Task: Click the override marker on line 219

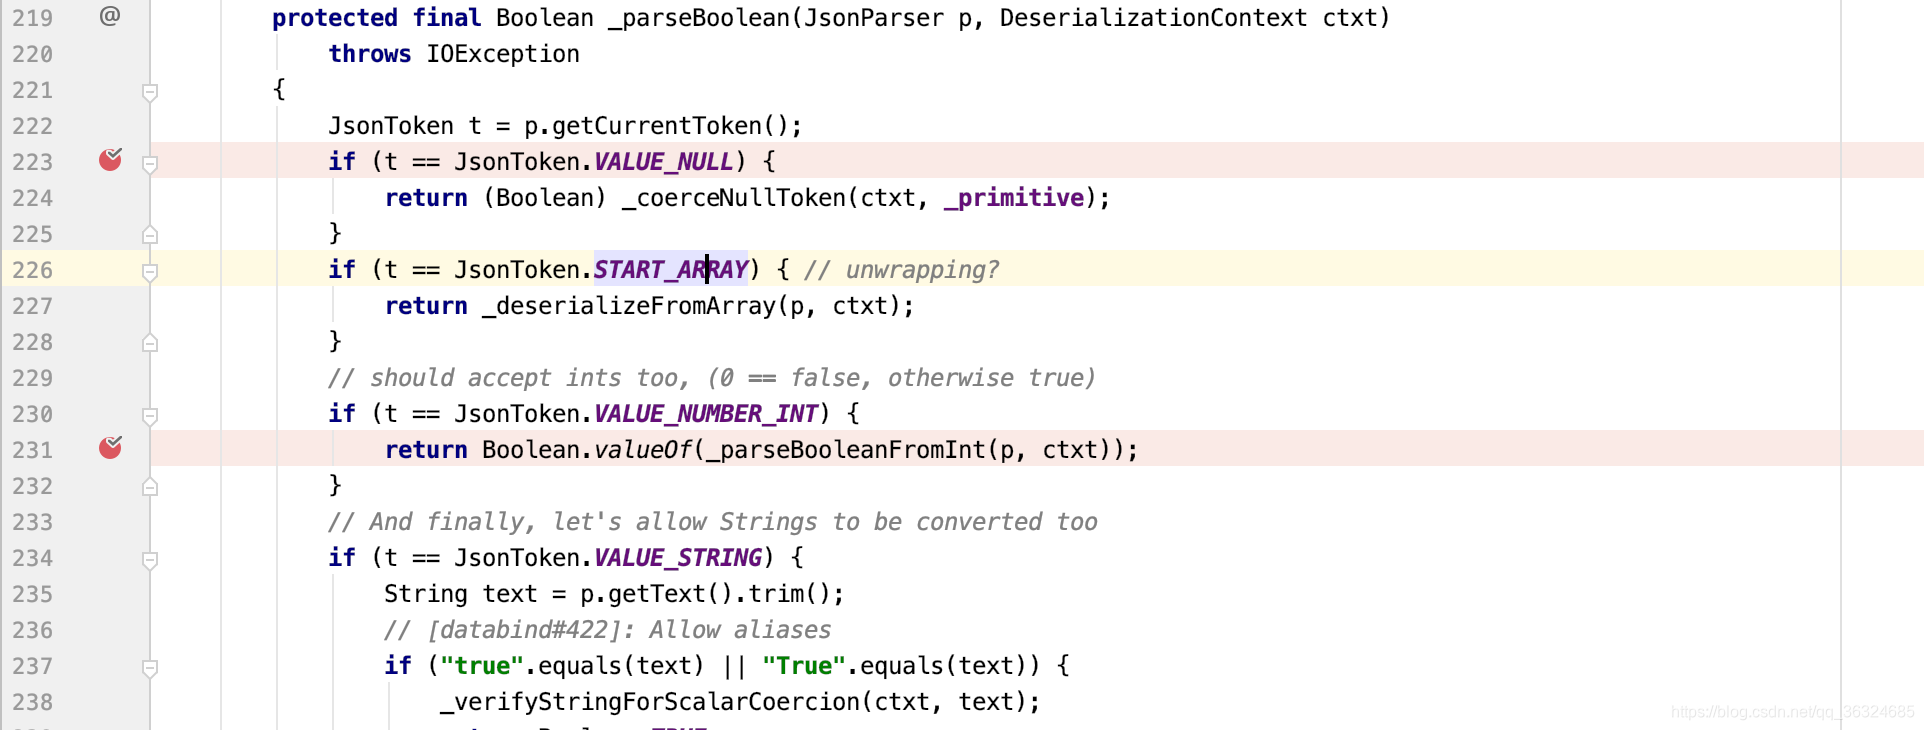Action: pos(110,15)
